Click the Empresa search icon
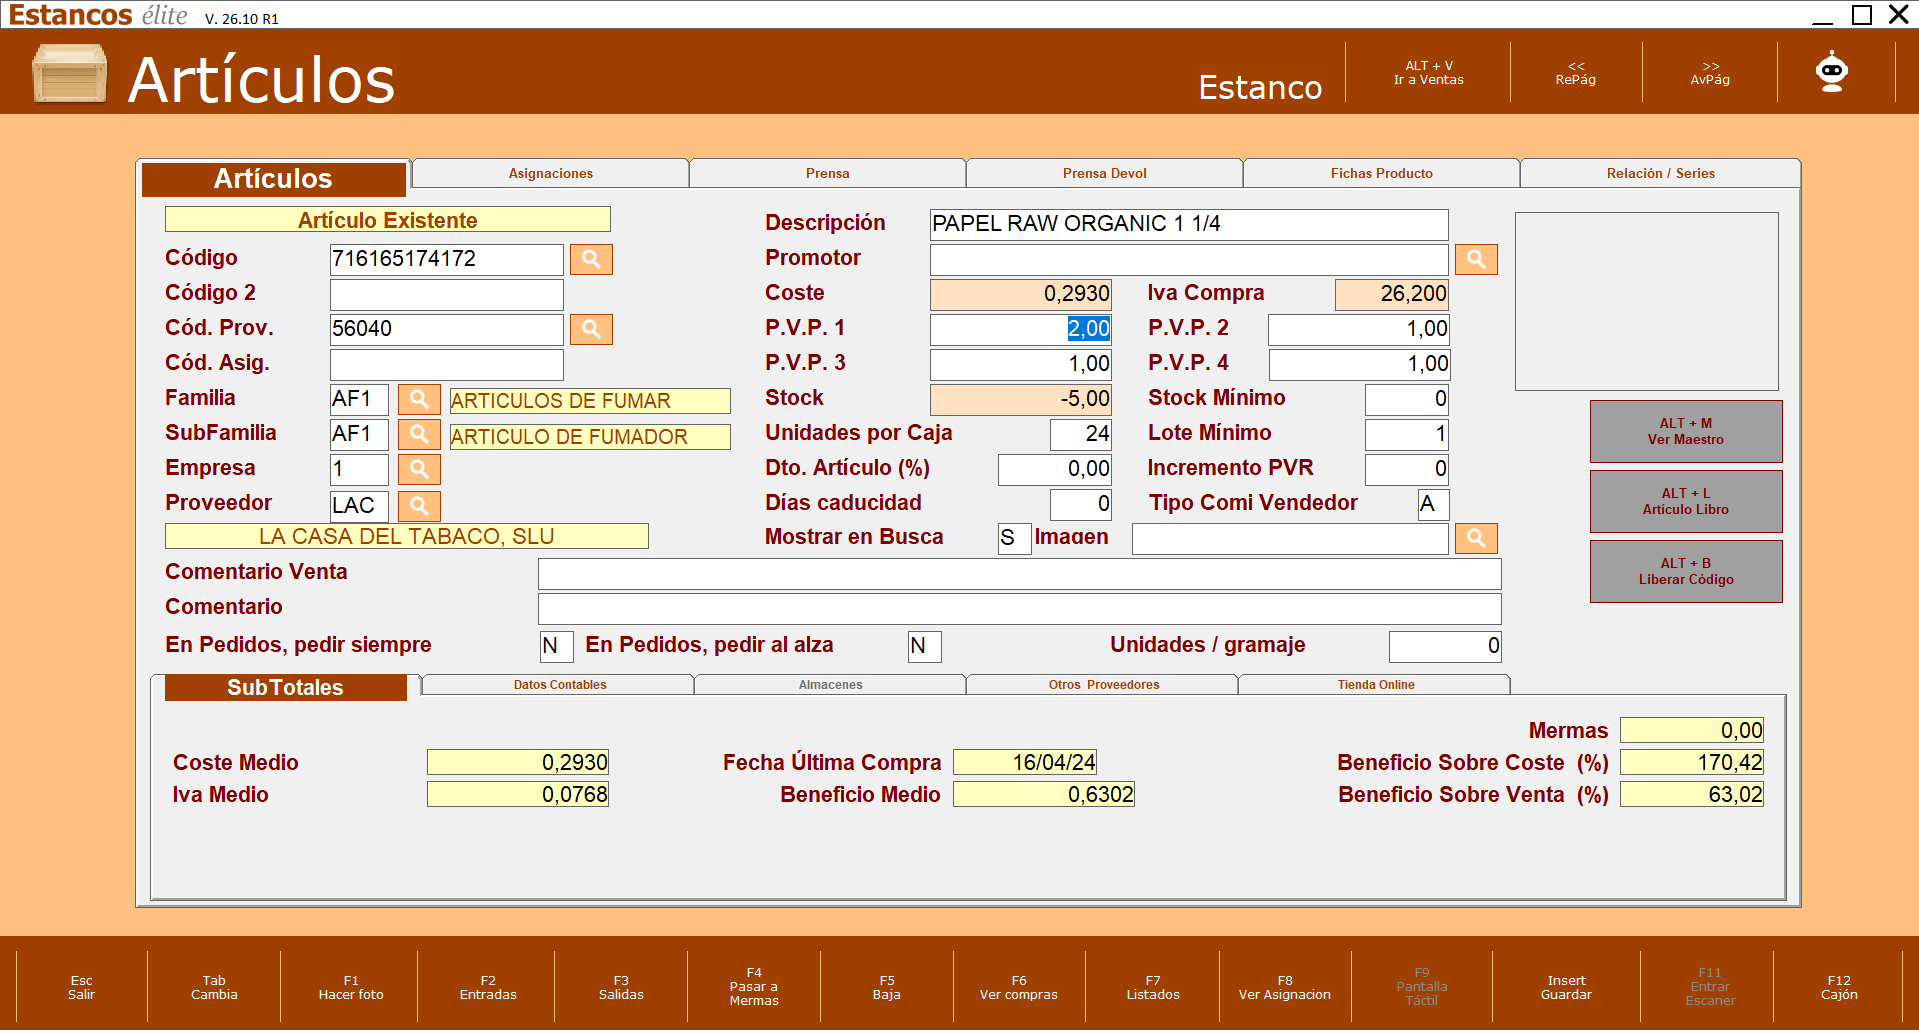The image size is (1919, 1030). [x=419, y=469]
